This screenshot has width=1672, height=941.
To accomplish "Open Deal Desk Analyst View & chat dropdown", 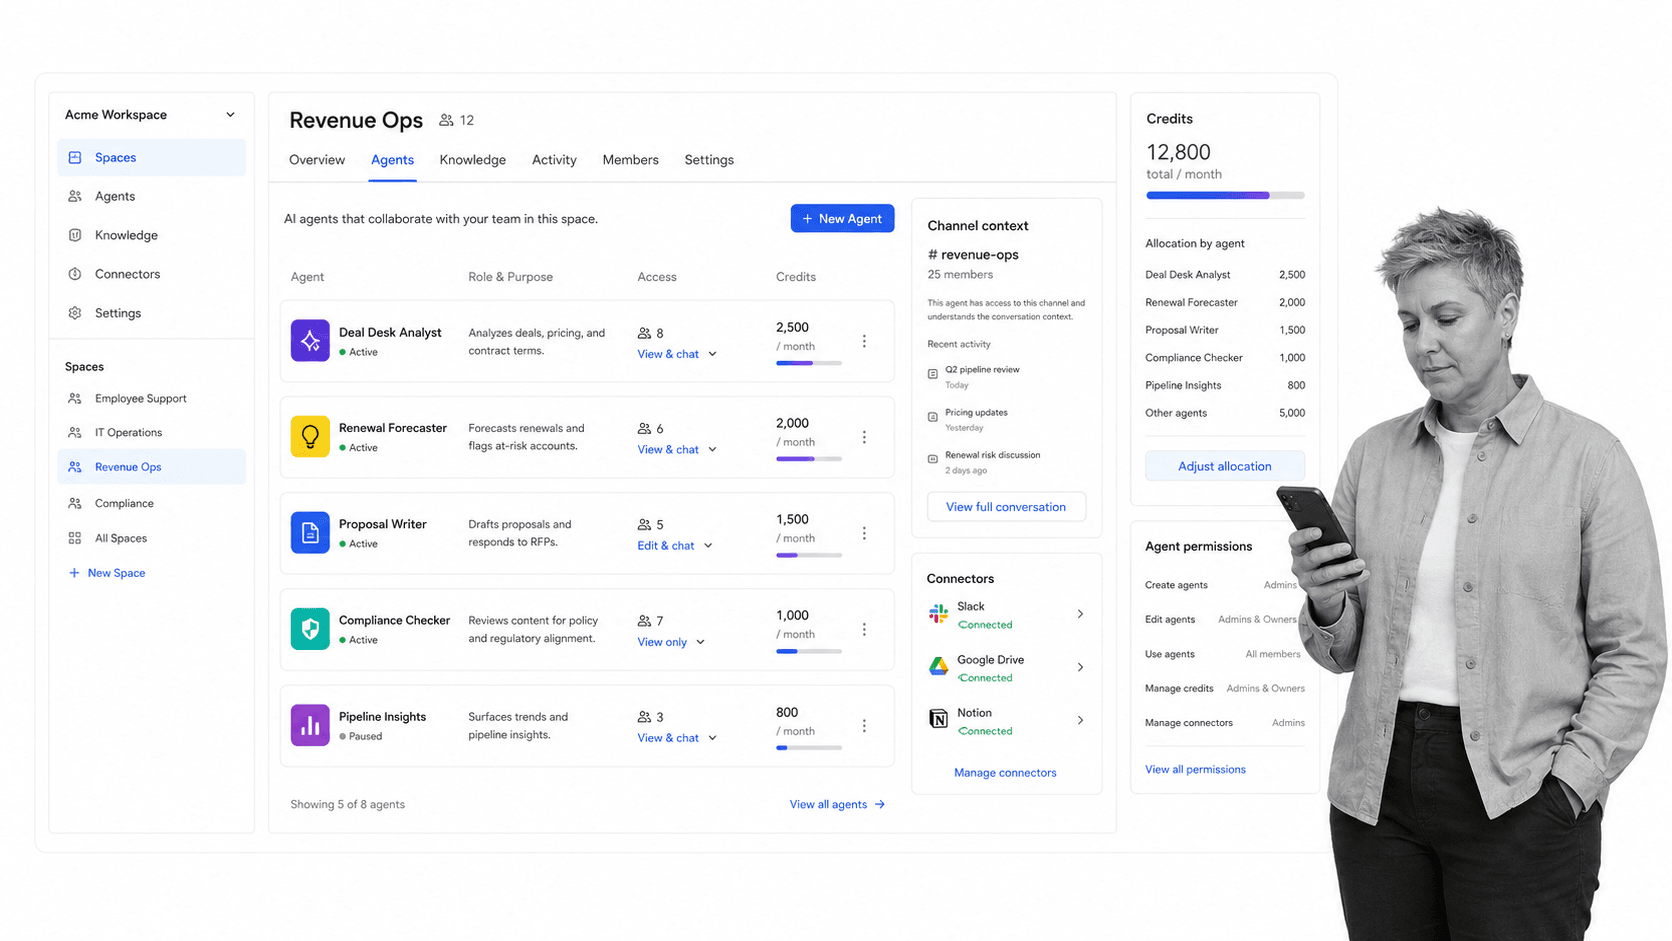I will (677, 354).
